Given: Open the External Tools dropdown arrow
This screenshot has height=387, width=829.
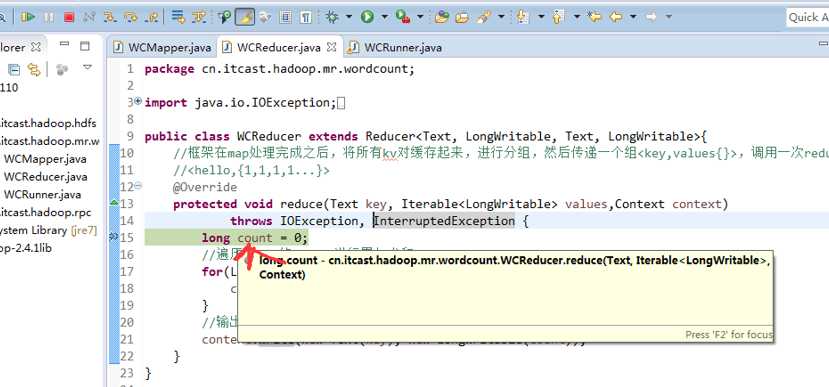Looking at the screenshot, I should (x=420, y=17).
